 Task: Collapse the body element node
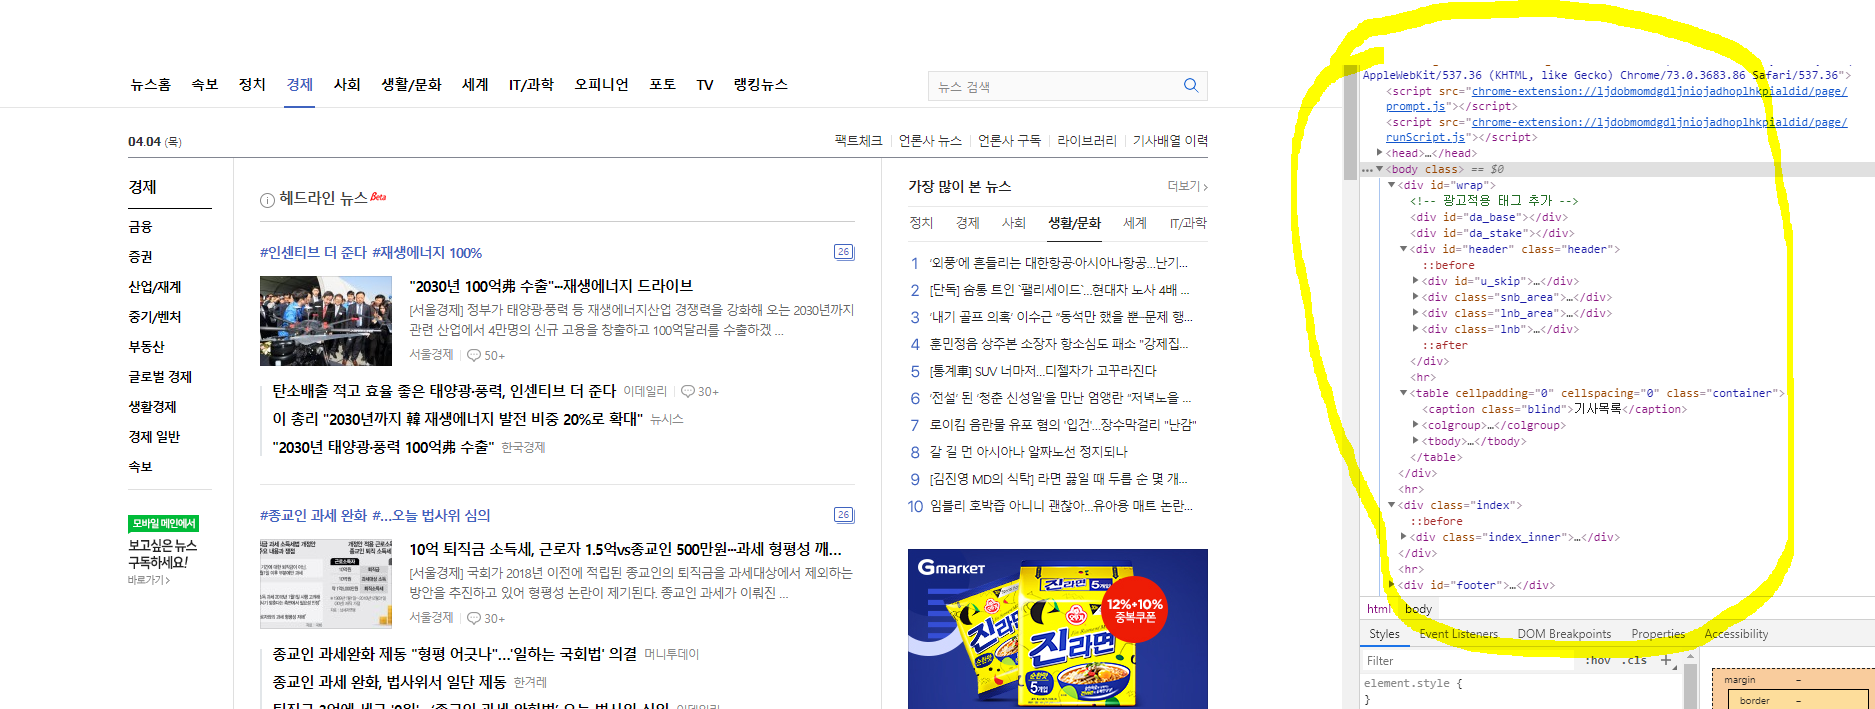(1380, 169)
